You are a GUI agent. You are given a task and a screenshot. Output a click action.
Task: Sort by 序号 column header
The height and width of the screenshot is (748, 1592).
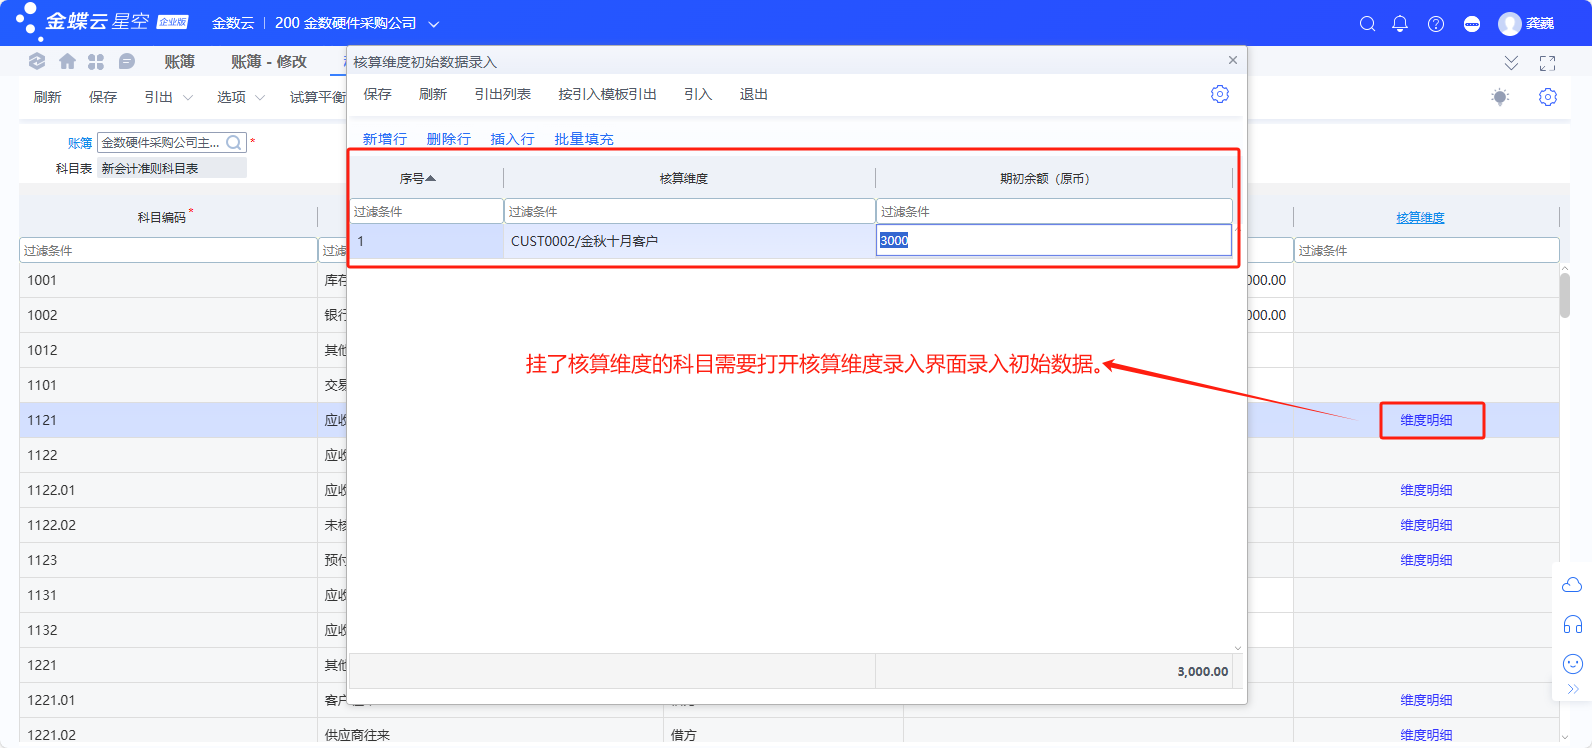click(418, 178)
